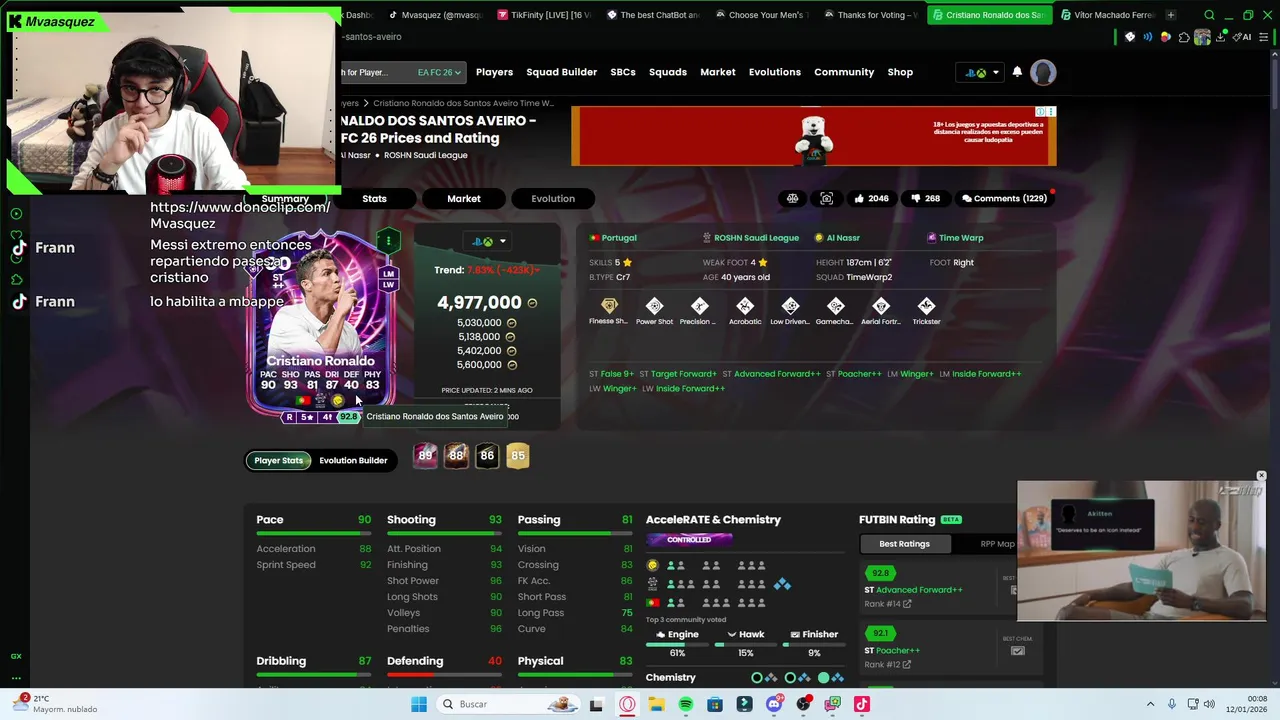Open the 88-rated card version
The image size is (1280, 720).
click(x=456, y=455)
